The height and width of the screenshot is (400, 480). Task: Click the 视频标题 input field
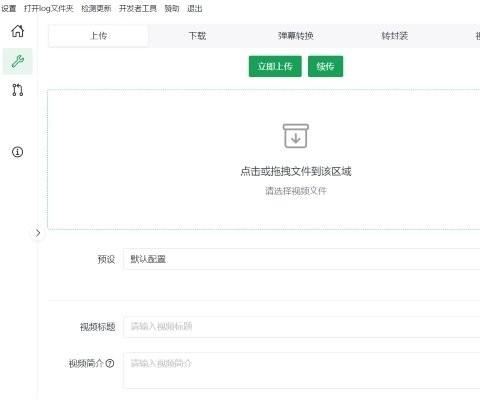tap(302, 327)
